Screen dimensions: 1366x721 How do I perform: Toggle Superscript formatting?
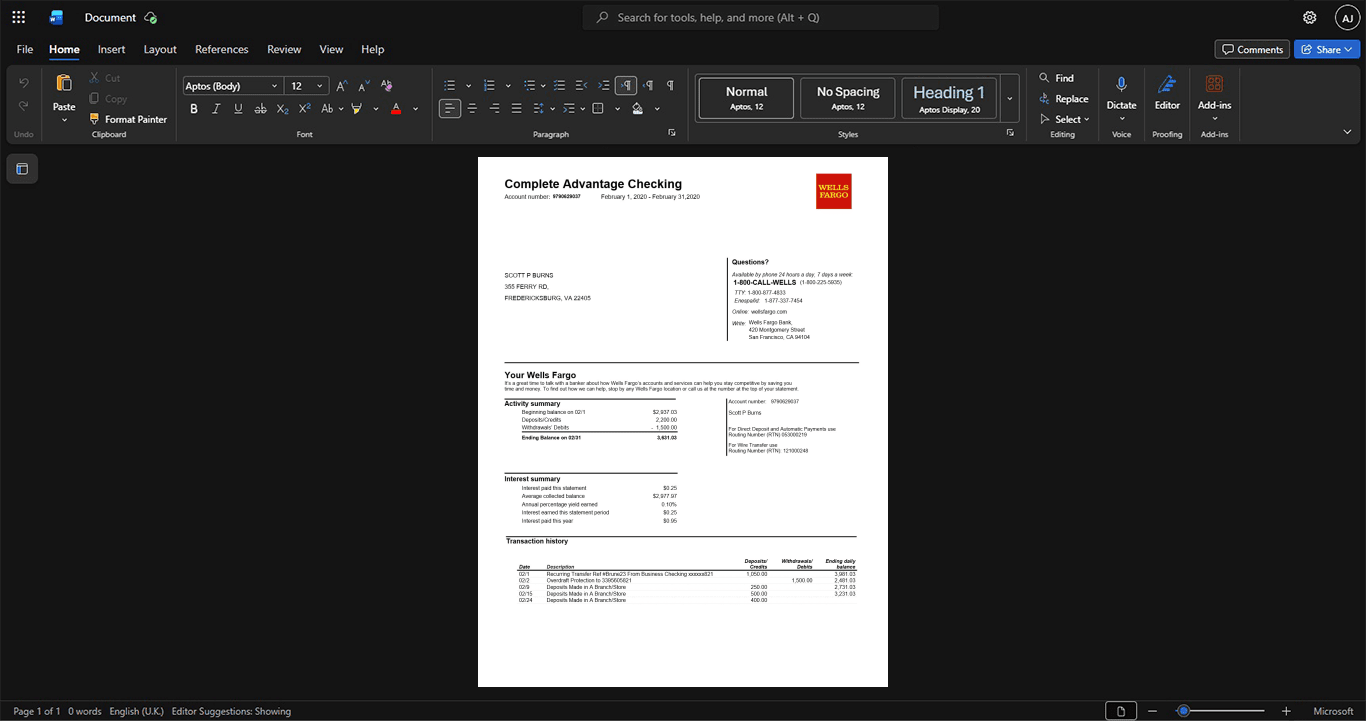(304, 109)
